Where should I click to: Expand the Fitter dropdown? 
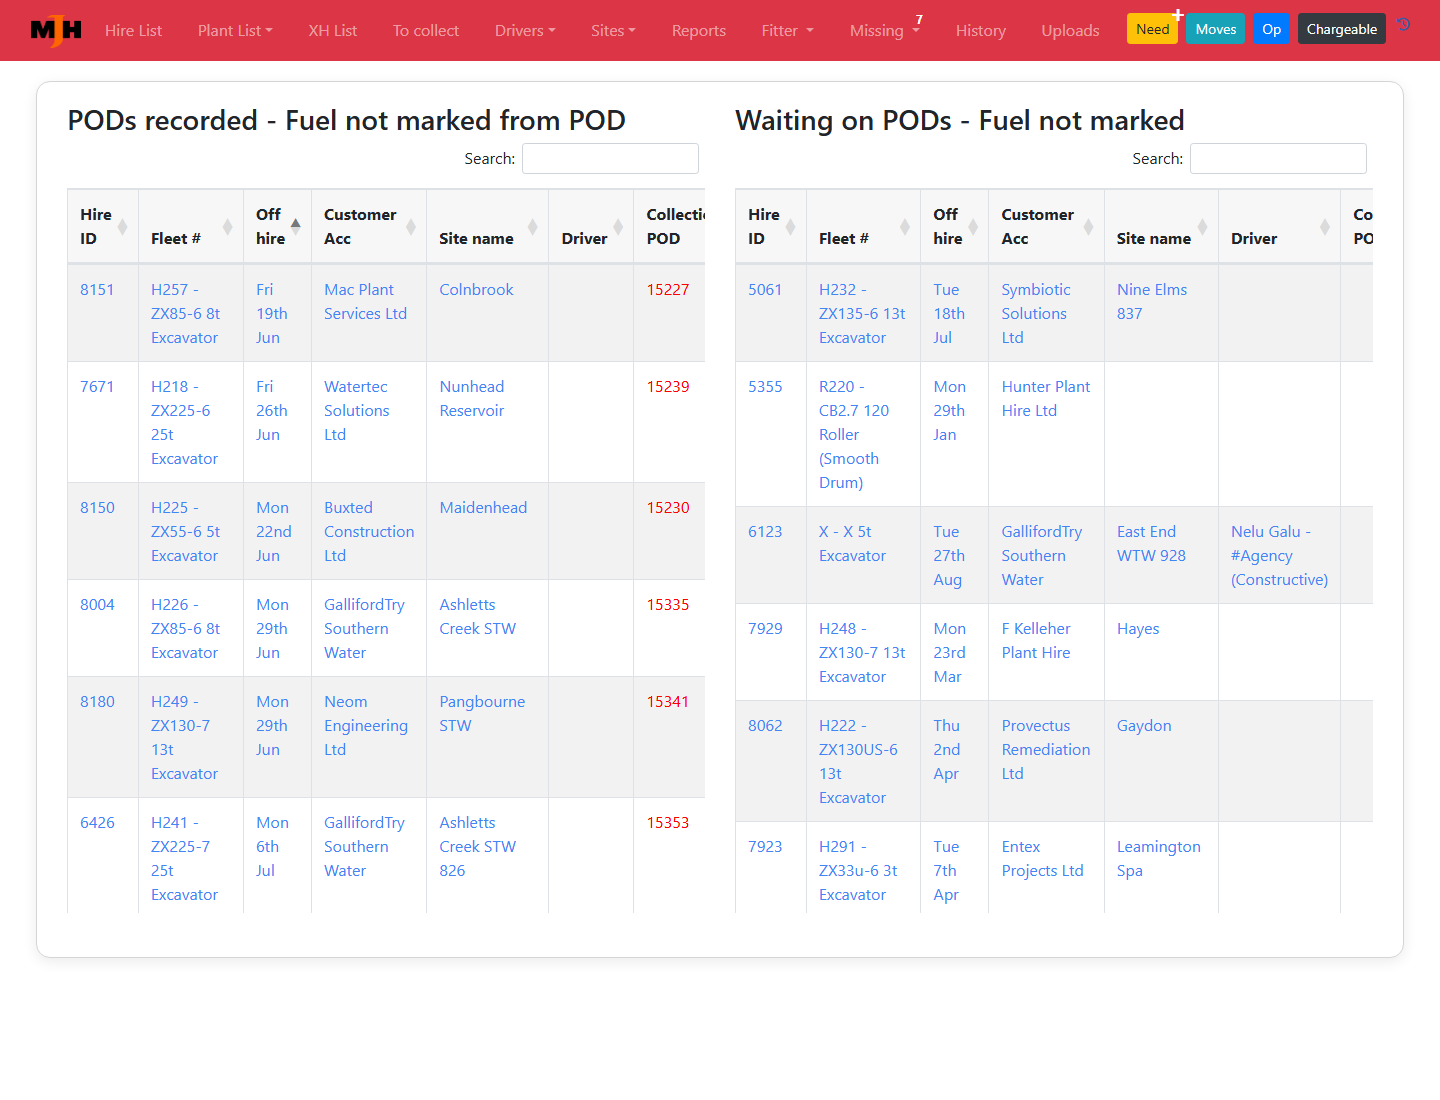click(x=788, y=31)
